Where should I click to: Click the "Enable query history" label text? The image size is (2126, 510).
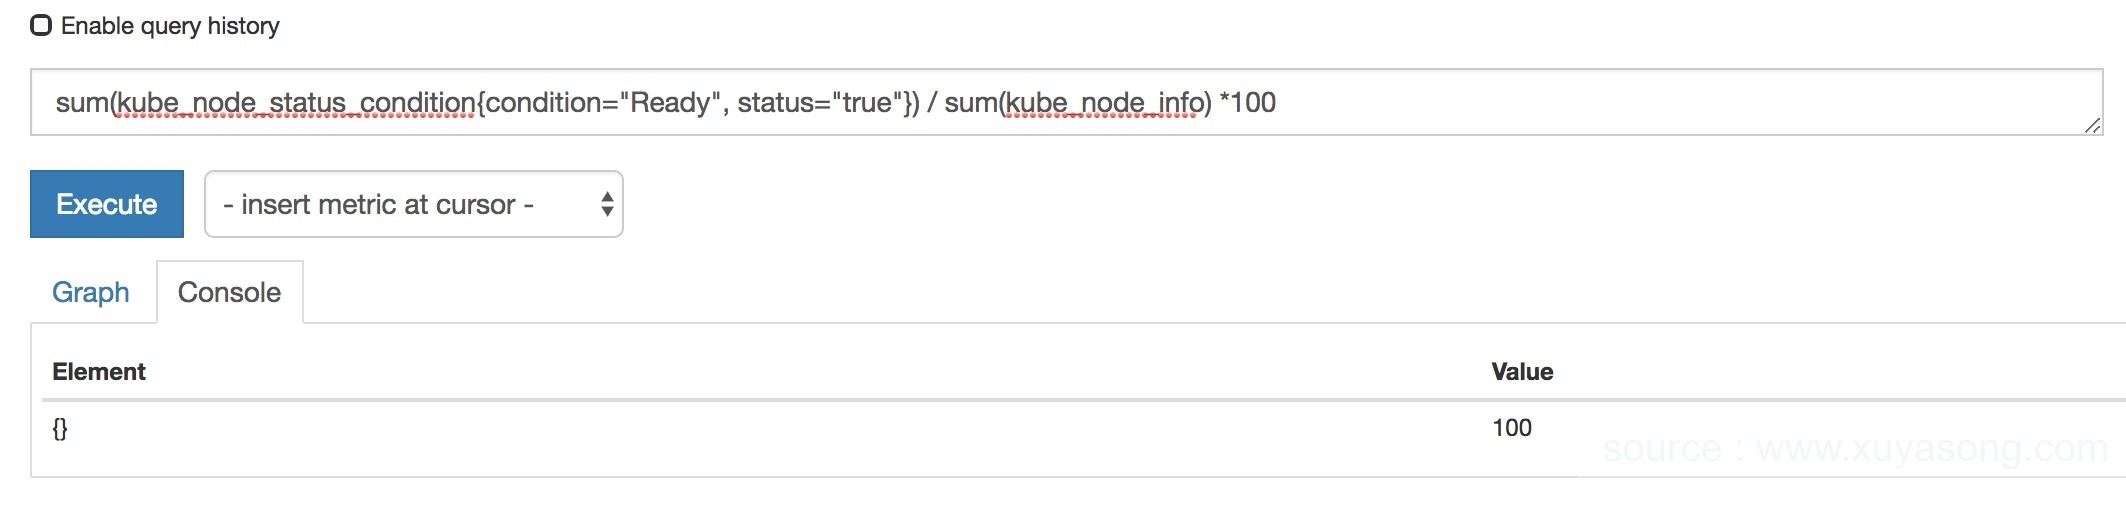170,26
